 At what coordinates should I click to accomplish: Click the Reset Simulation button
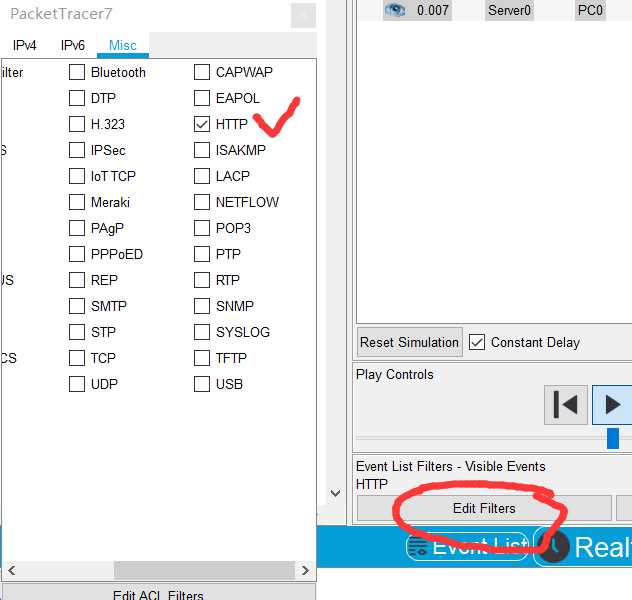(x=410, y=342)
